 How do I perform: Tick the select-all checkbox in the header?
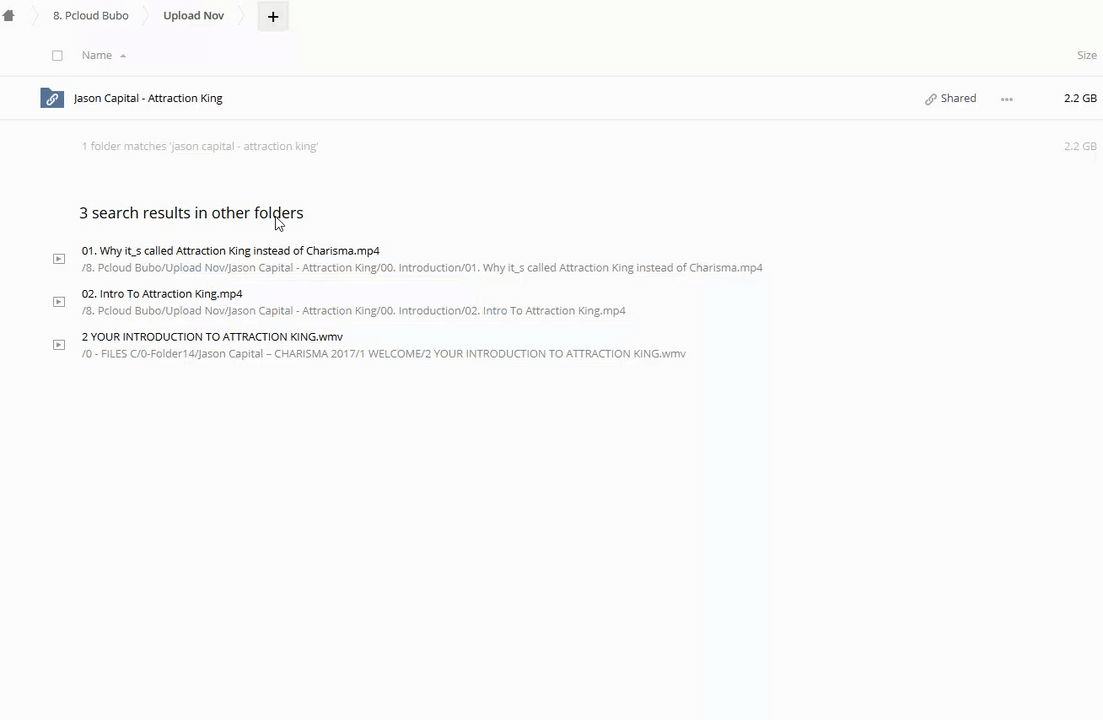click(57, 56)
